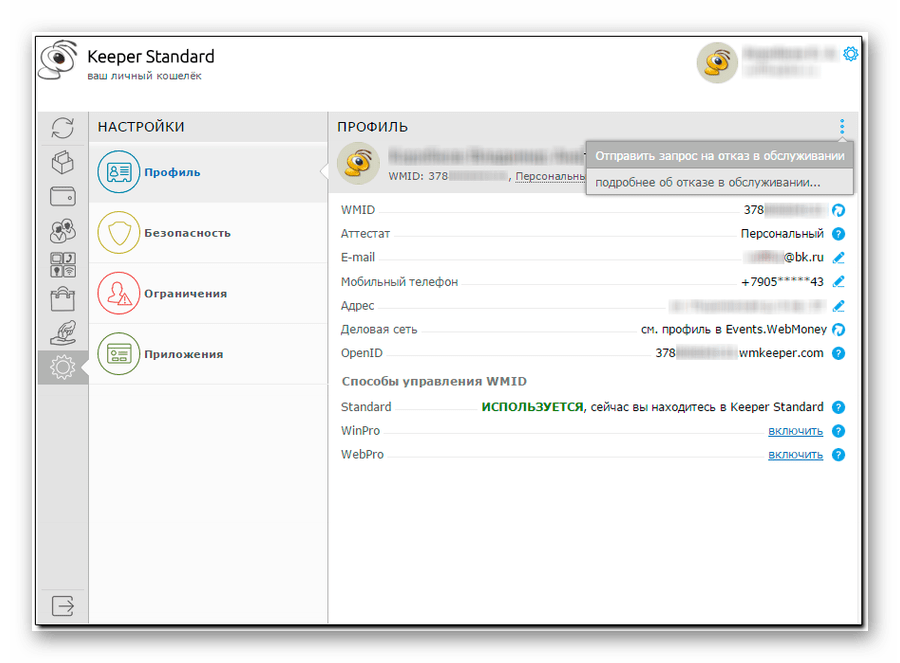Click the help icon next to Аттестат
The image size is (900, 663).
(838, 234)
